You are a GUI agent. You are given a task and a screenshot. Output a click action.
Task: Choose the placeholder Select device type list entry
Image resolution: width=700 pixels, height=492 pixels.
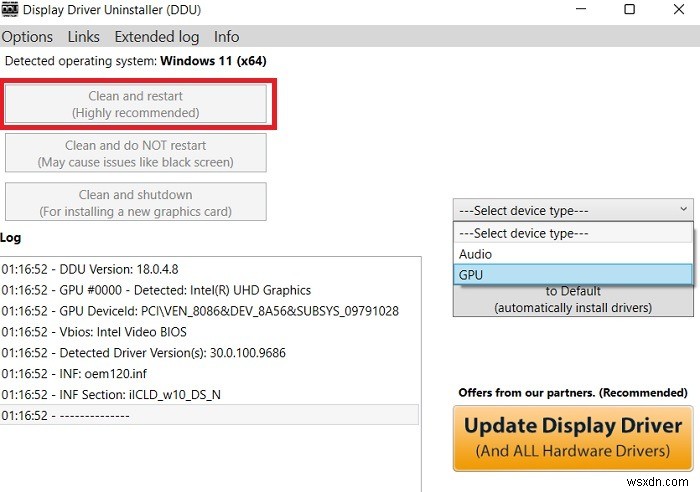click(x=573, y=233)
